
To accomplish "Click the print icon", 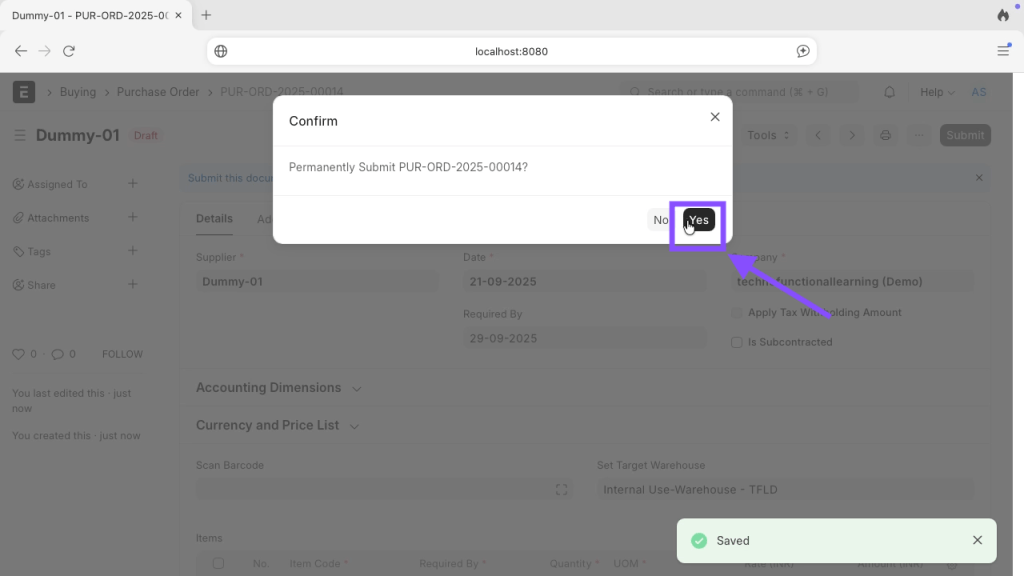I will (x=885, y=135).
